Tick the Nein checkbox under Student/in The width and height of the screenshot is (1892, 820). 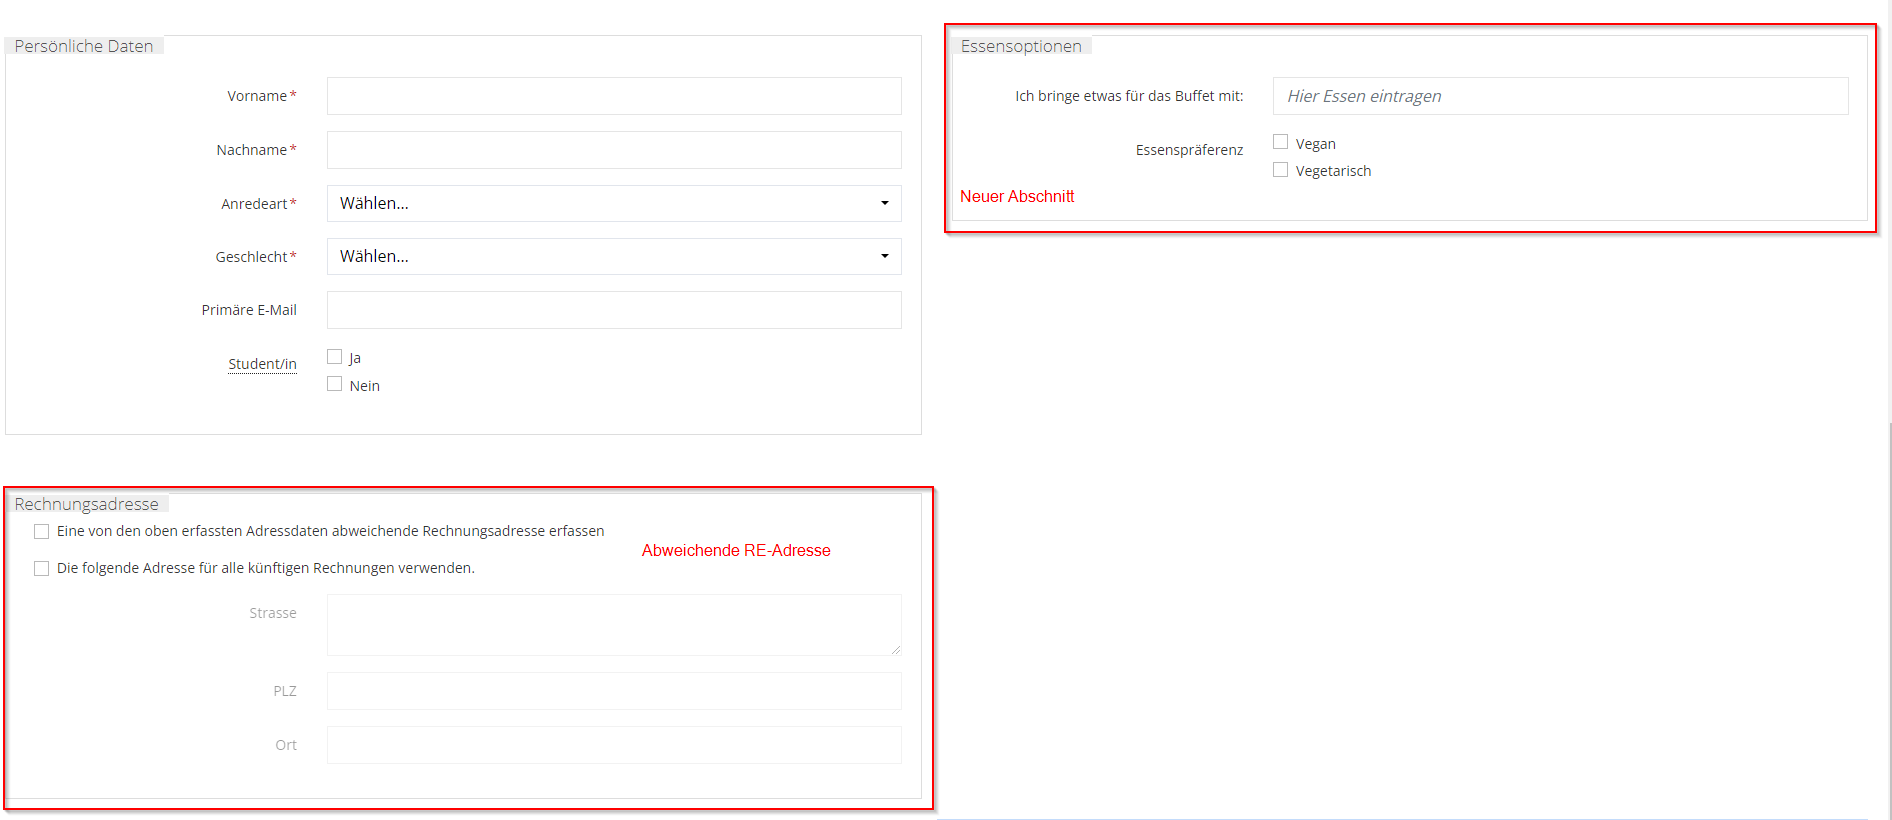pos(335,385)
